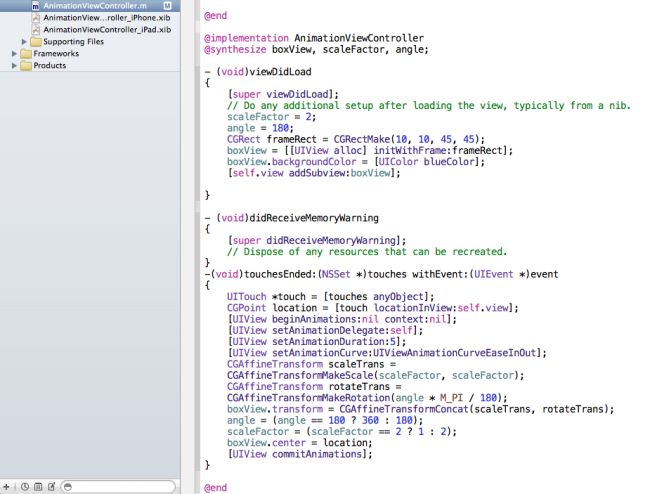Click the angle = 180; line
The width and height of the screenshot is (650, 494).
pyautogui.click(x=260, y=128)
